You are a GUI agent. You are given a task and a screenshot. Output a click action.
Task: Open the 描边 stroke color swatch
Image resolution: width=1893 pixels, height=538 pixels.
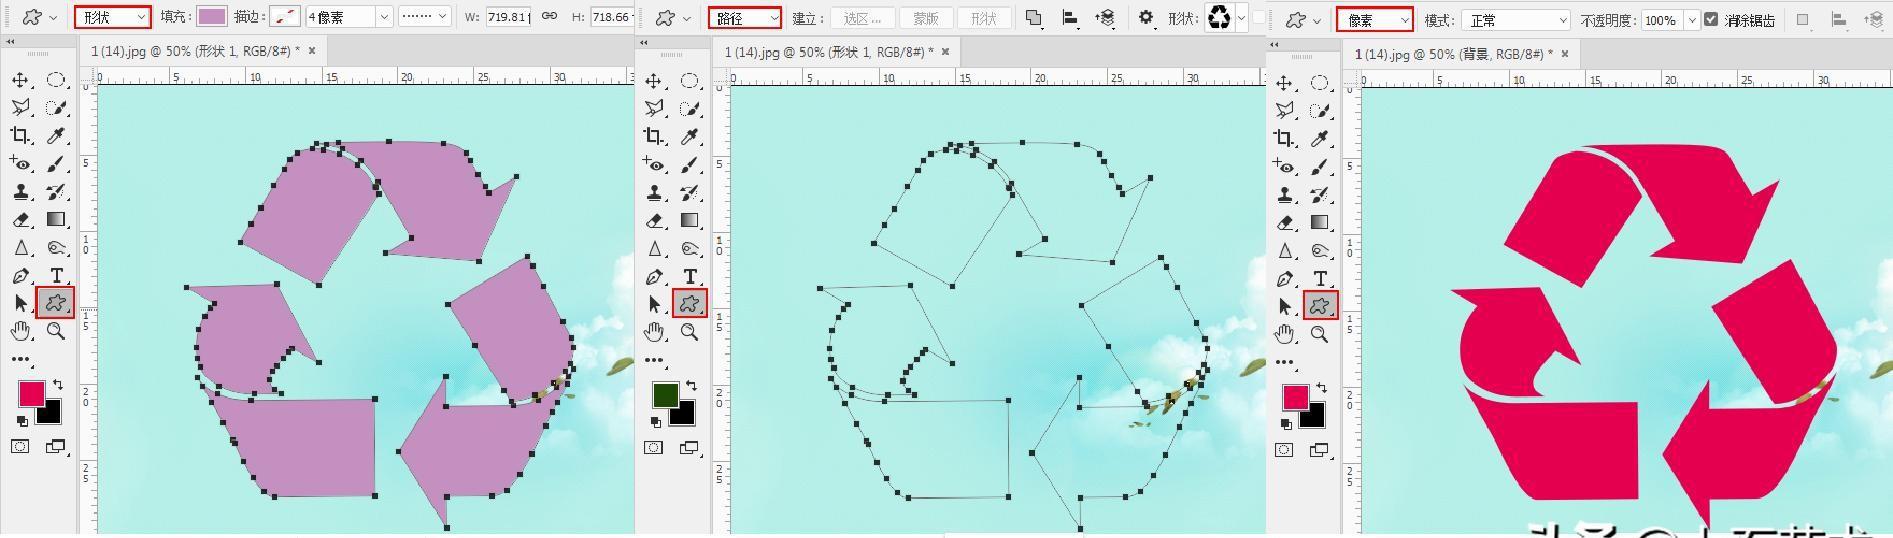[x=284, y=17]
